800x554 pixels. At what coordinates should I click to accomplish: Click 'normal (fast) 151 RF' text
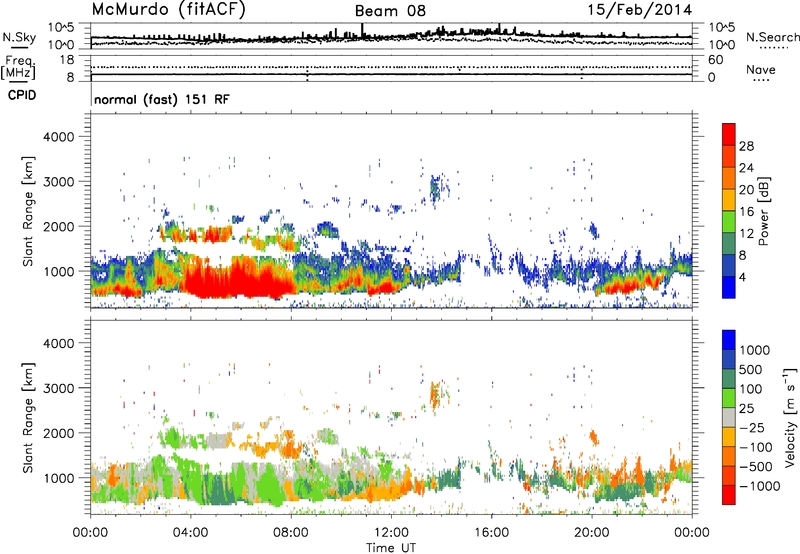(x=162, y=99)
